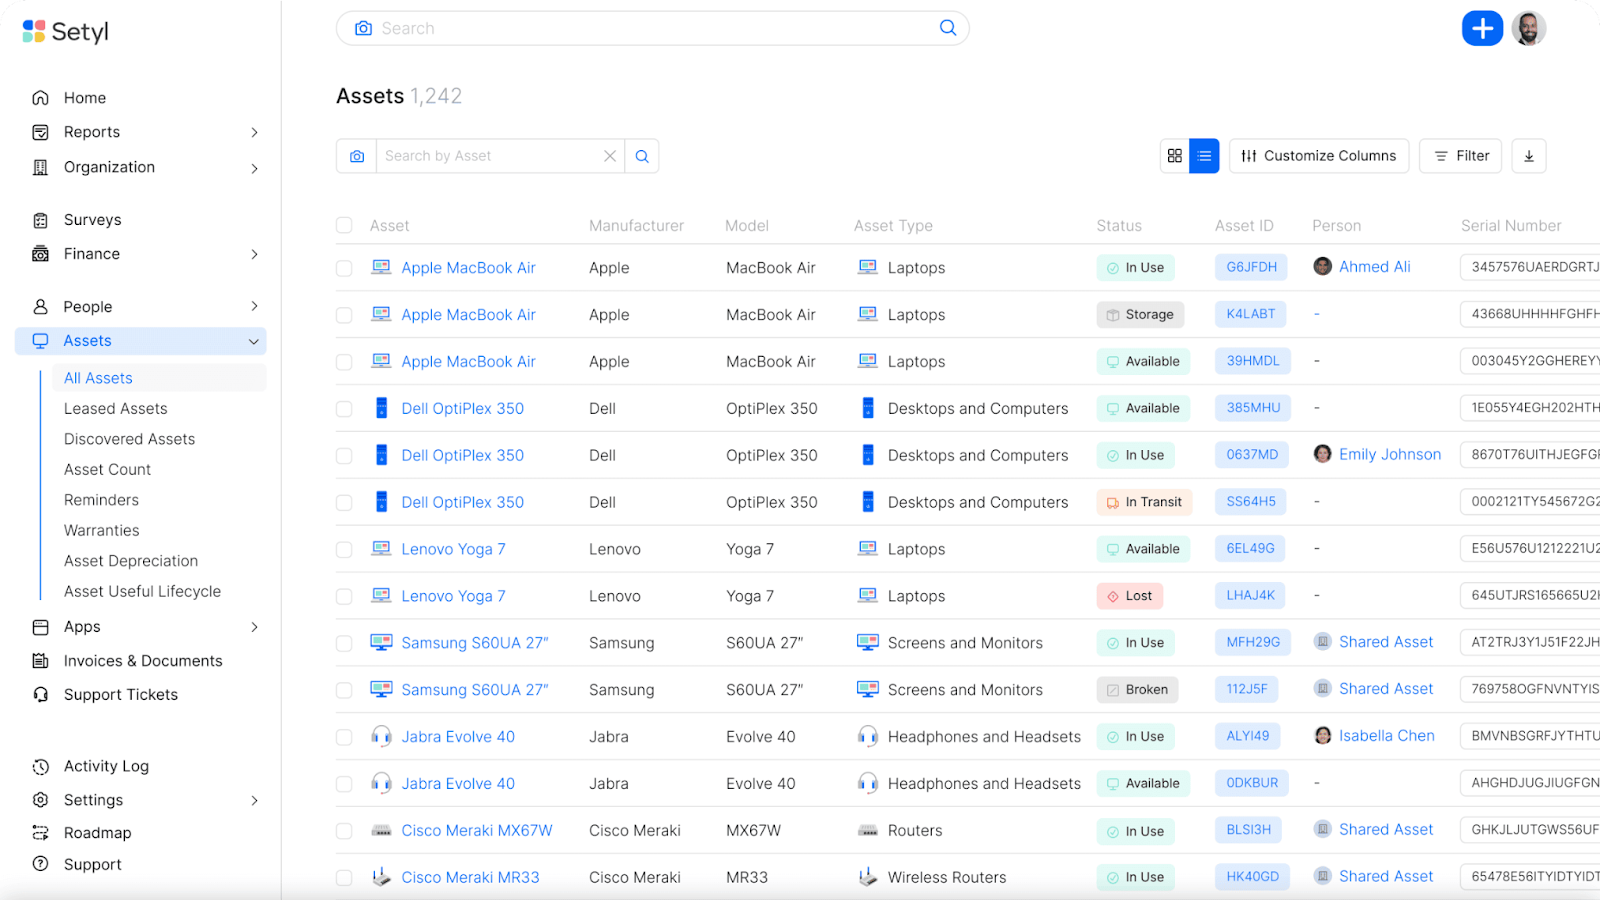Go to Asset Count
The image size is (1600, 900).
pos(108,469)
